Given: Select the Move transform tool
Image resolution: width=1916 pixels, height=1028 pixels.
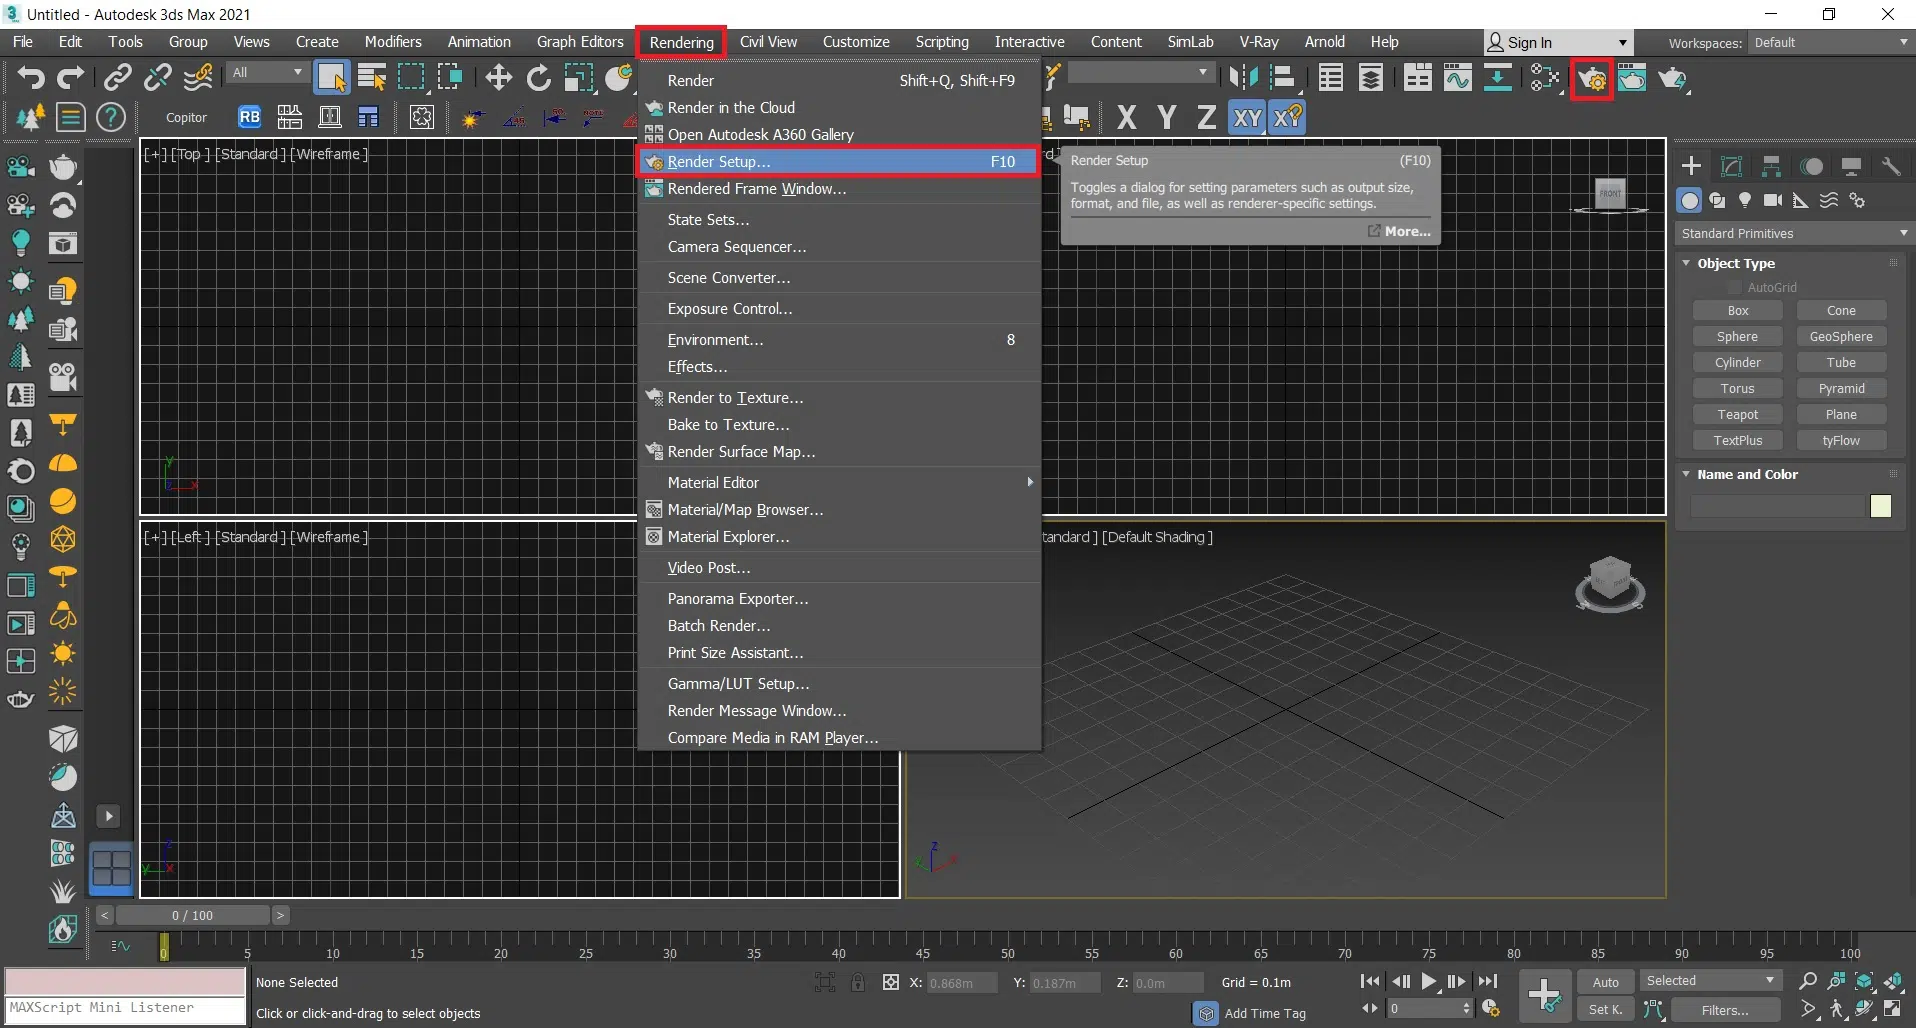Looking at the screenshot, I should (498, 78).
